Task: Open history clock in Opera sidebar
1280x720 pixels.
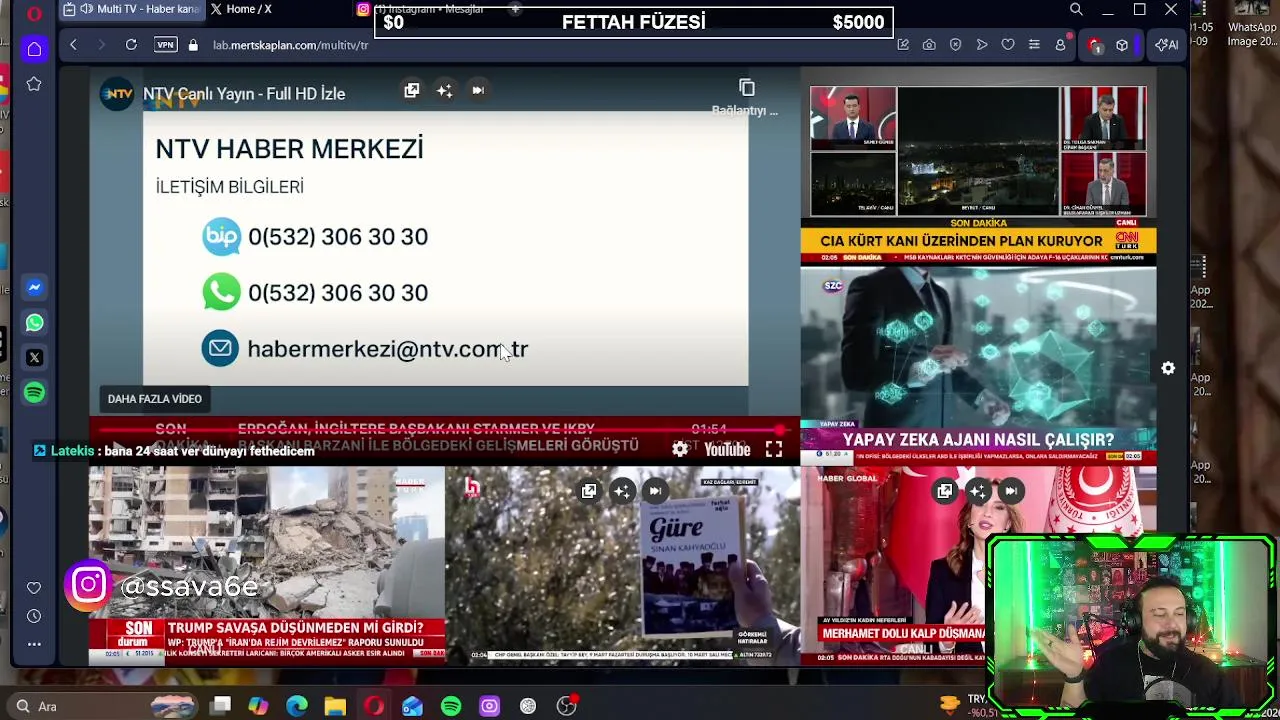Action: [34, 616]
